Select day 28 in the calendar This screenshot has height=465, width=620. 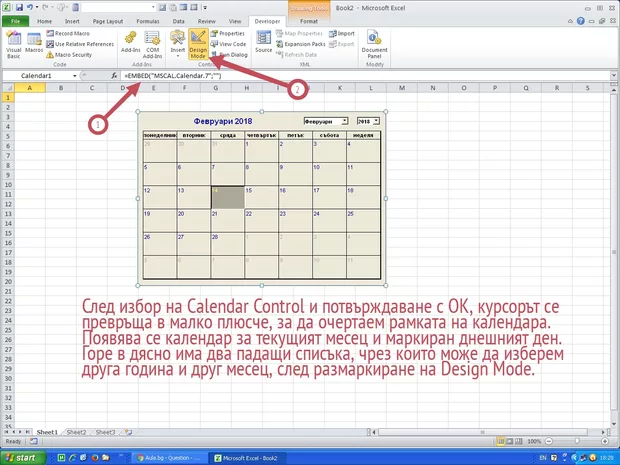point(228,244)
